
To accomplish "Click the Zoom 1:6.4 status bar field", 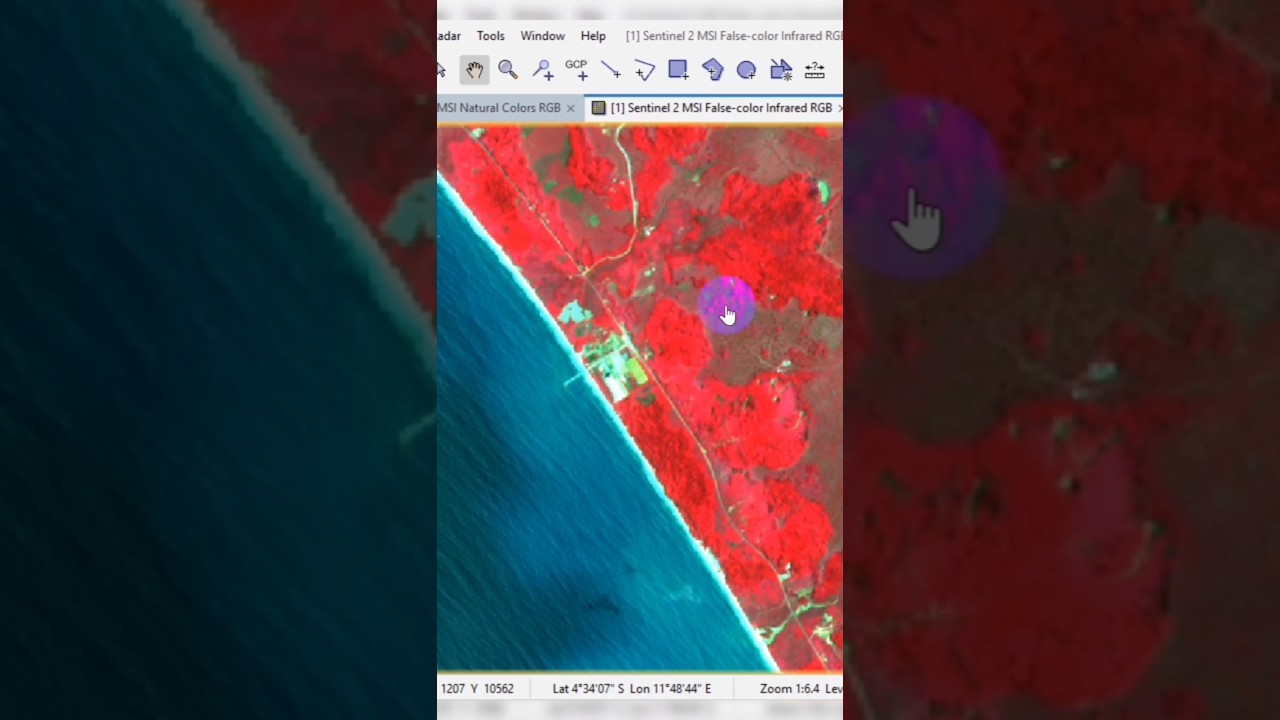I will [x=789, y=689].
